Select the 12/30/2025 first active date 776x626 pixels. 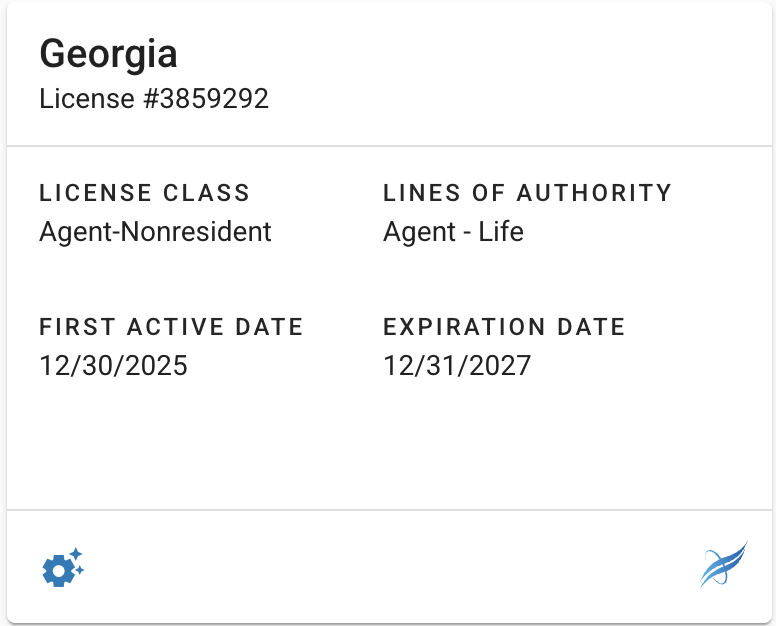coord(113,366)
